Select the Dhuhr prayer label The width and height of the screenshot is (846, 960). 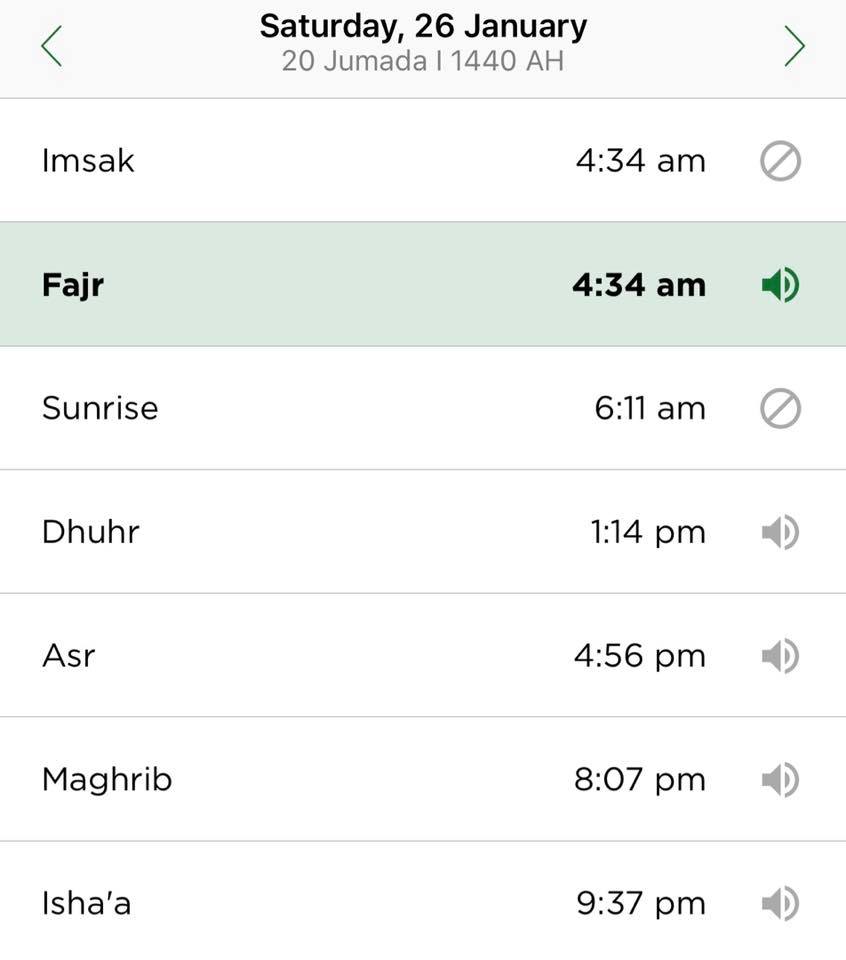(x=91, y=531)
